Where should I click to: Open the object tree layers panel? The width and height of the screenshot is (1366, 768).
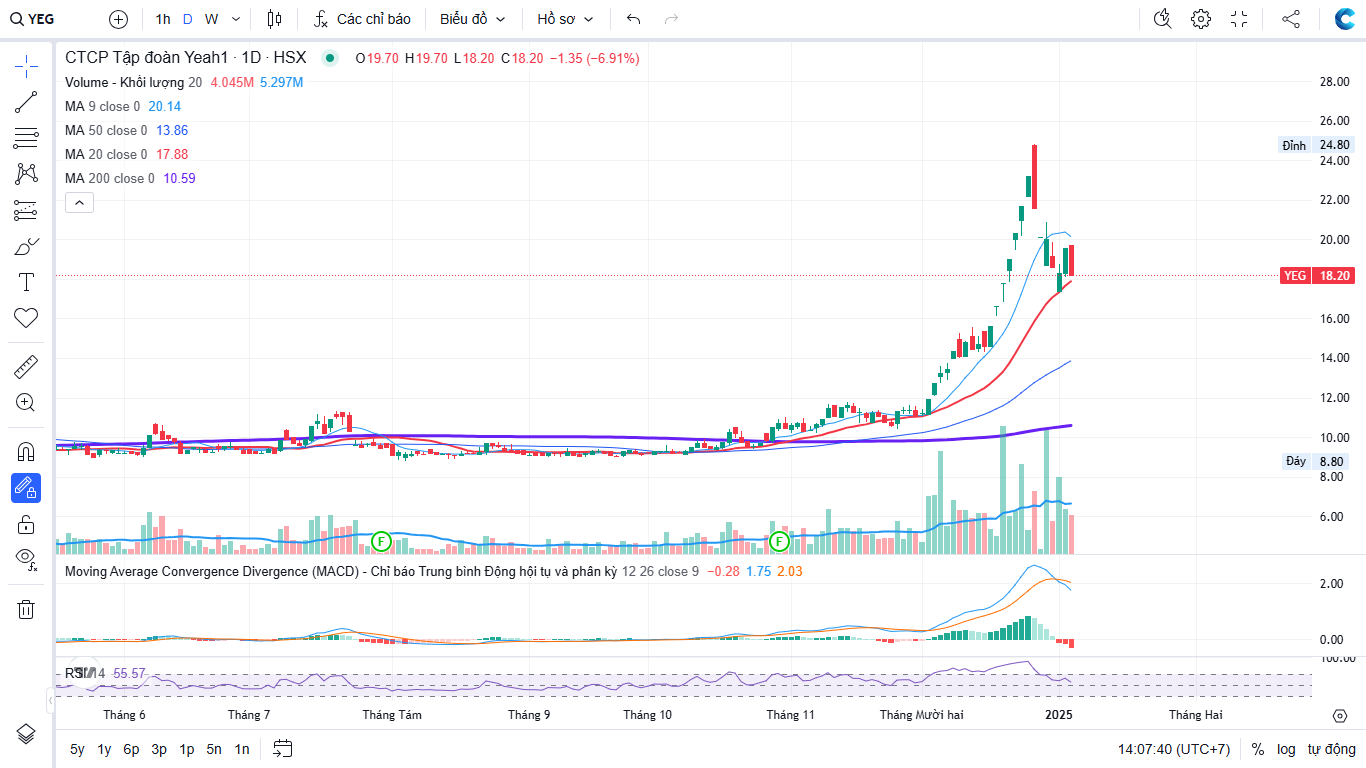pyautogui.click(x=26, y=734)
